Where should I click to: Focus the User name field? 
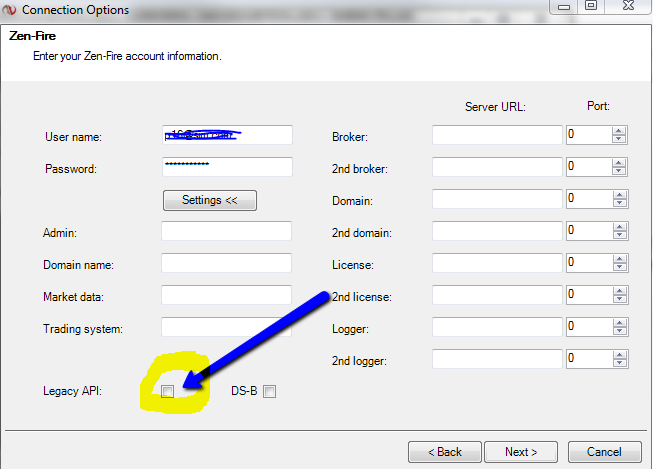227,135
